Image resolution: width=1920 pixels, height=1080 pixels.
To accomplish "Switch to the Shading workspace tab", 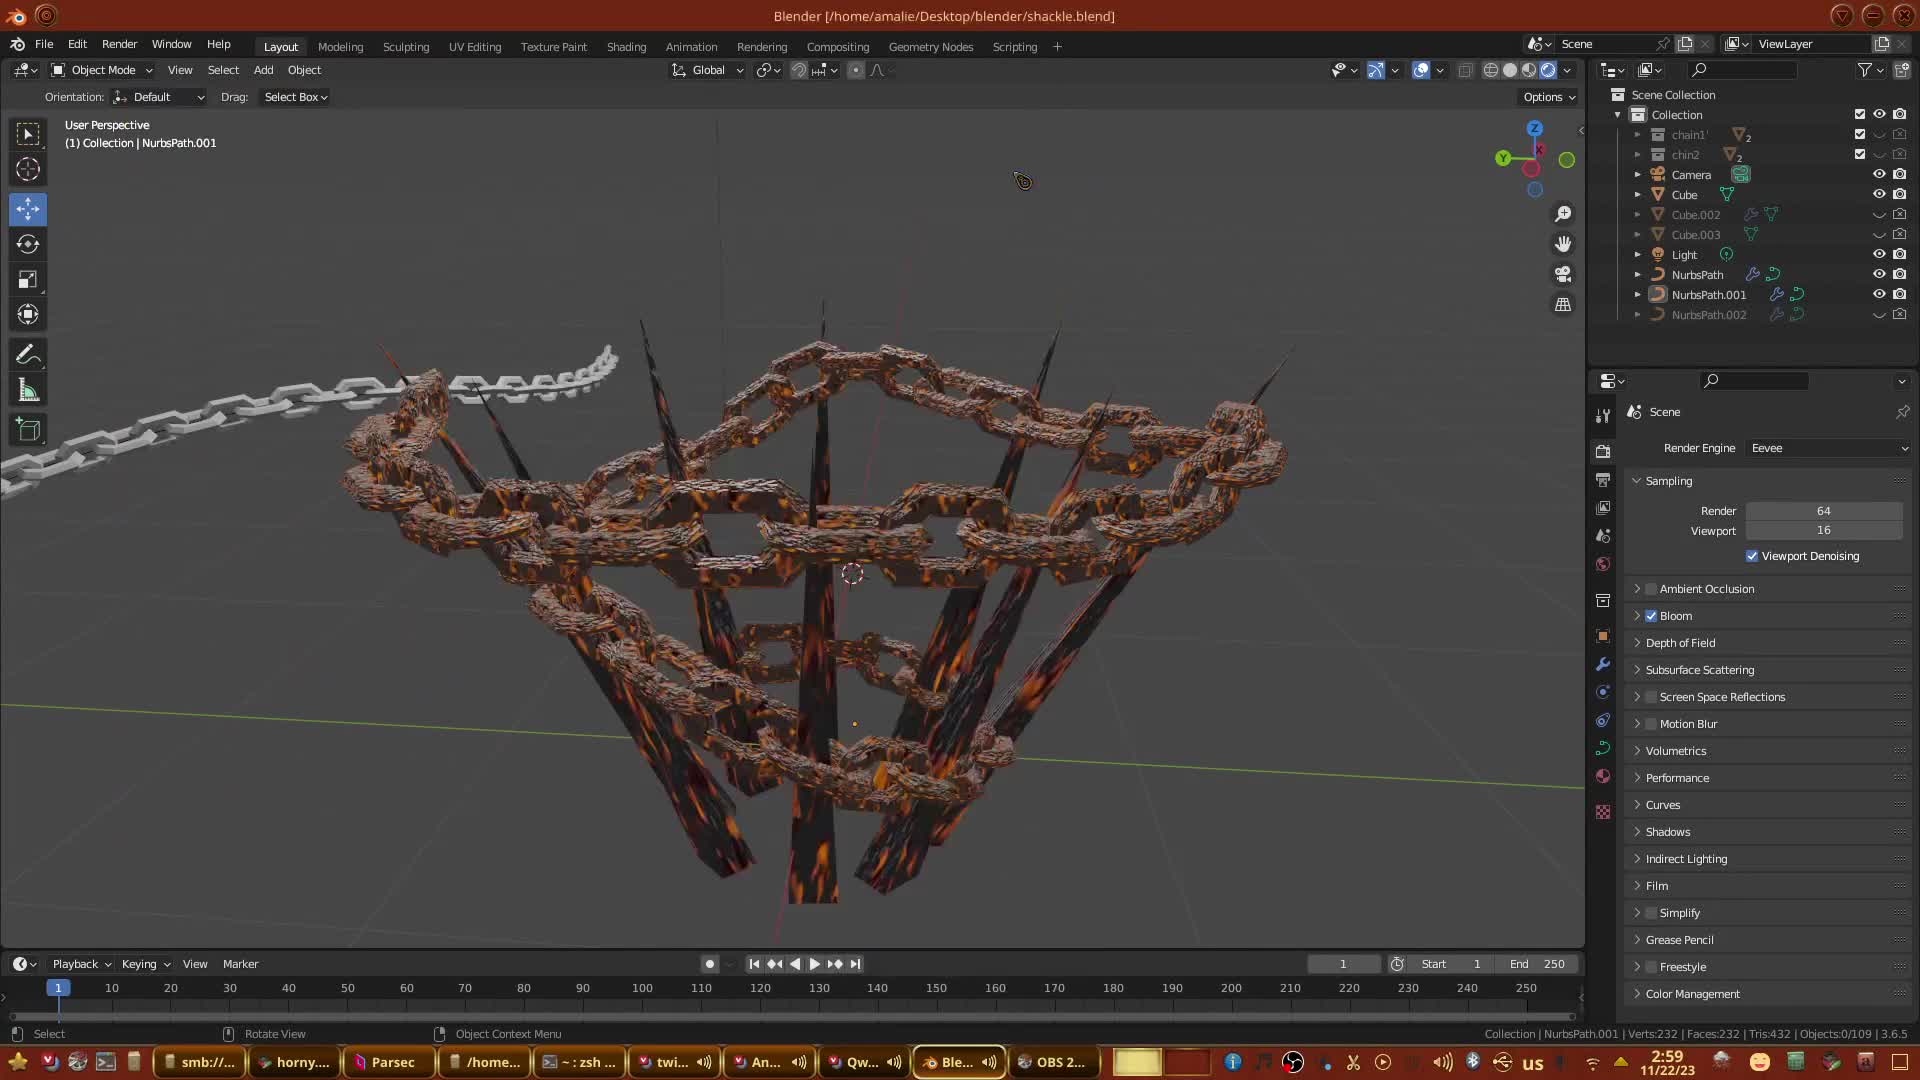I will pos(626,47).
